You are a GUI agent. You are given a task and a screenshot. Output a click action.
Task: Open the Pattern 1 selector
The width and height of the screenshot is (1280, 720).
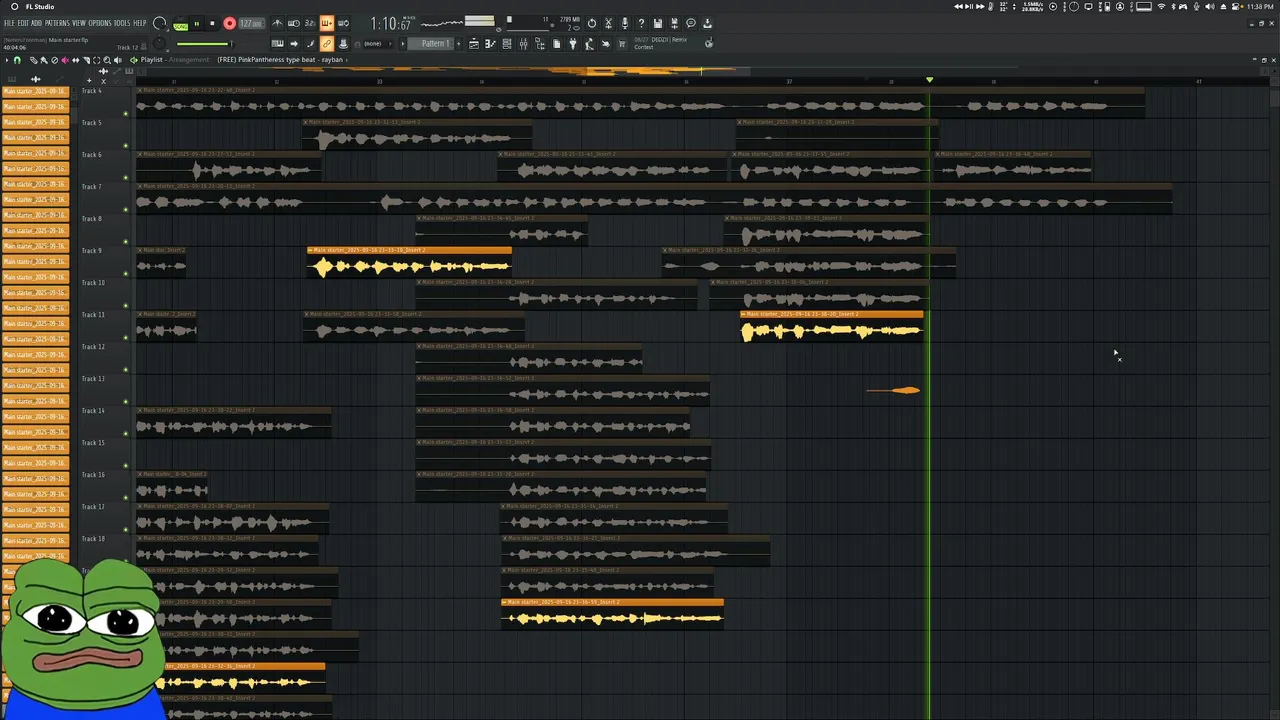(x=431, y=44)
